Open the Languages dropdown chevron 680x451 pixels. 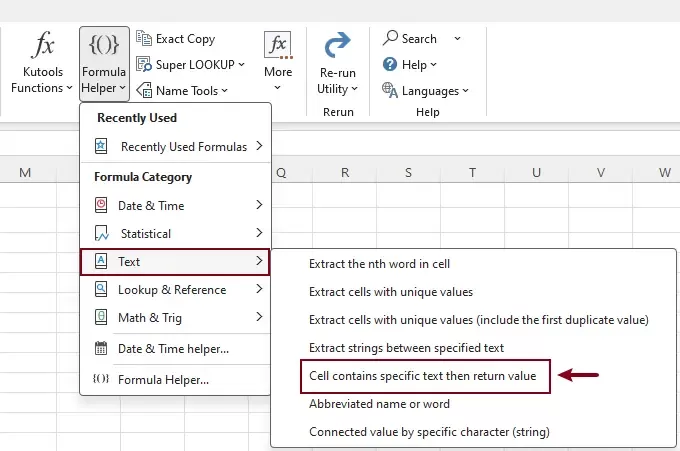click(465, 91)
